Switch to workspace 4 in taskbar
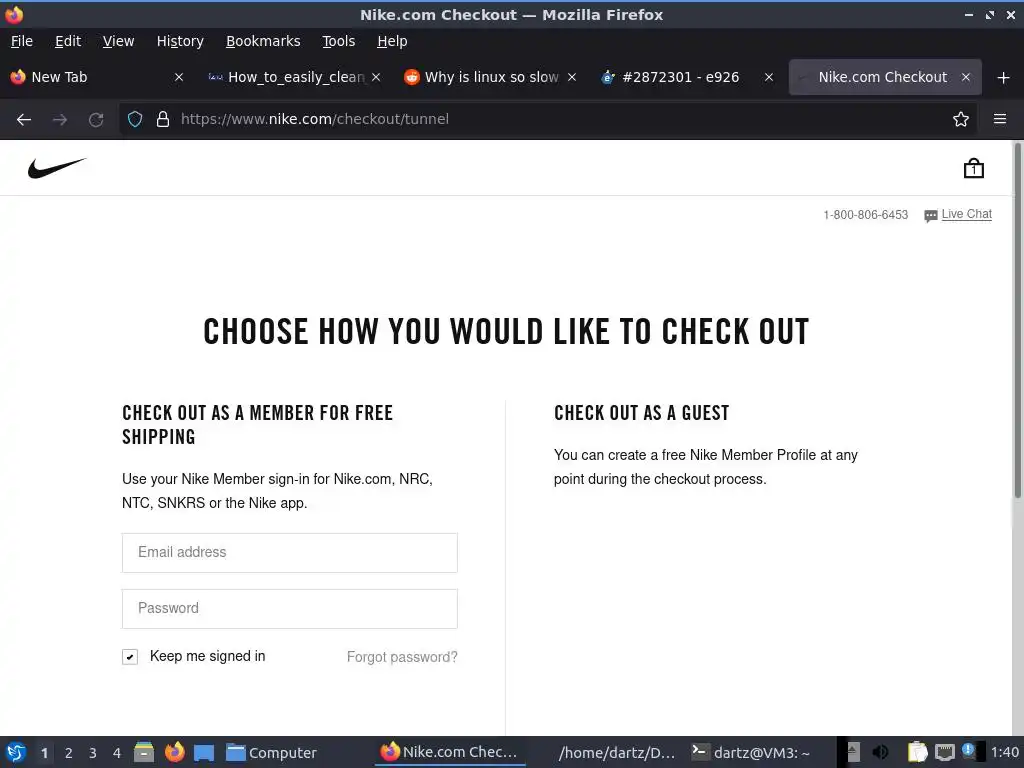Screen dimensions: 1024x768 click(117, 753)
